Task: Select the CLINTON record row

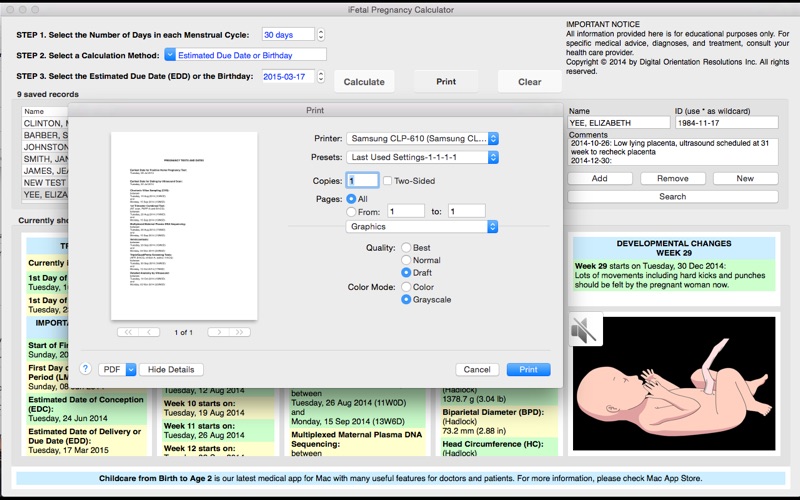Action: pyautogui.click(x=45, y=123)
